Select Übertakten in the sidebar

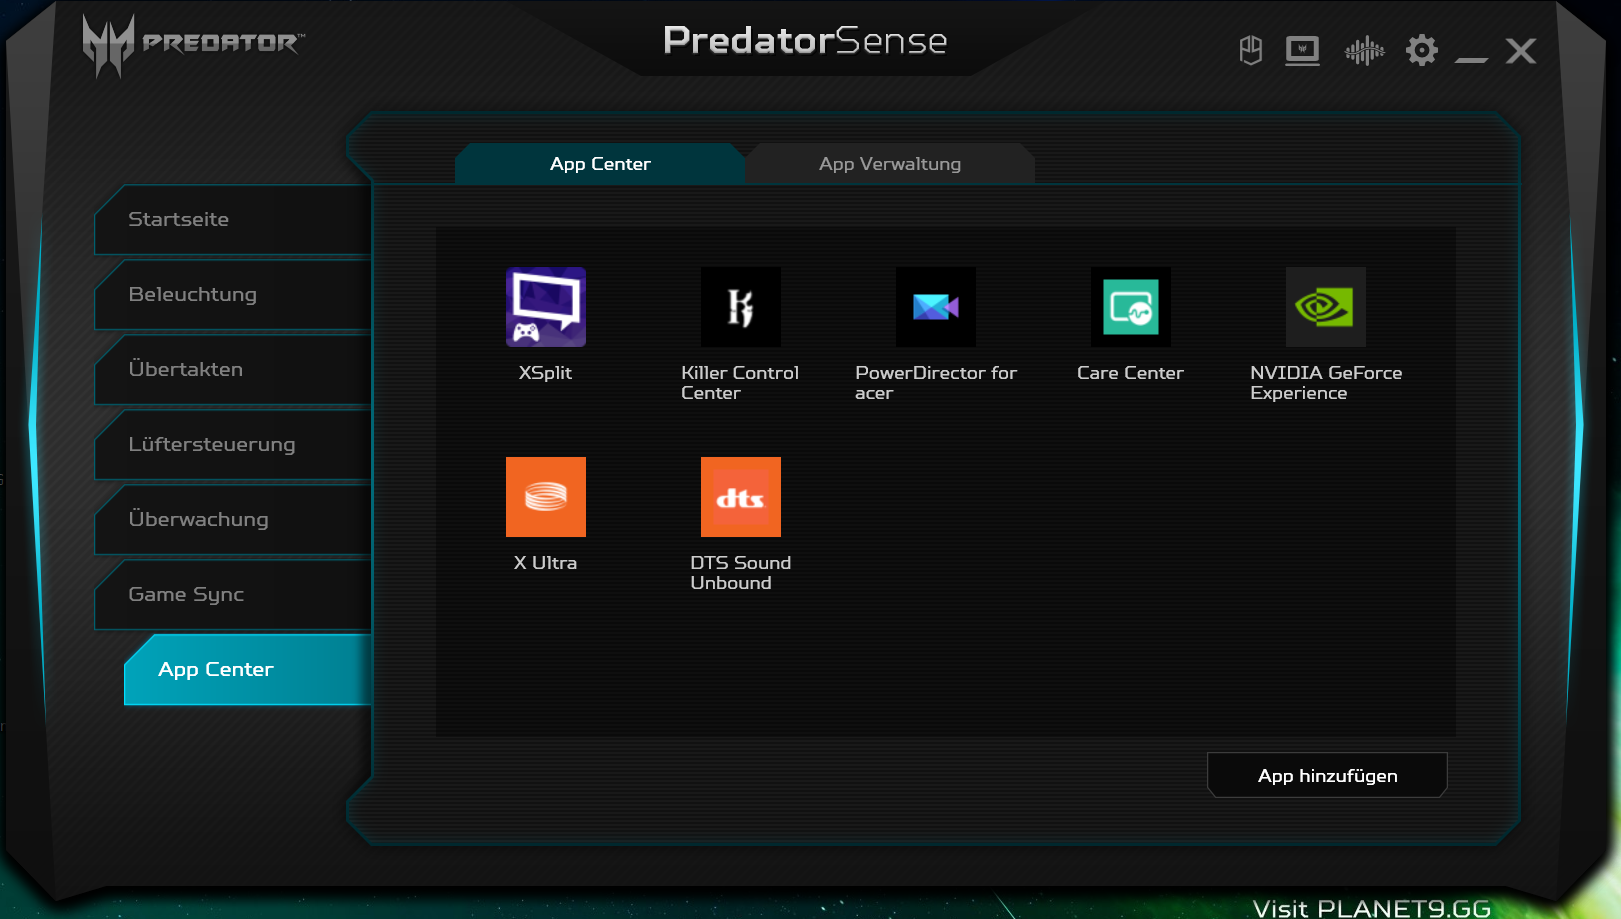233,370
